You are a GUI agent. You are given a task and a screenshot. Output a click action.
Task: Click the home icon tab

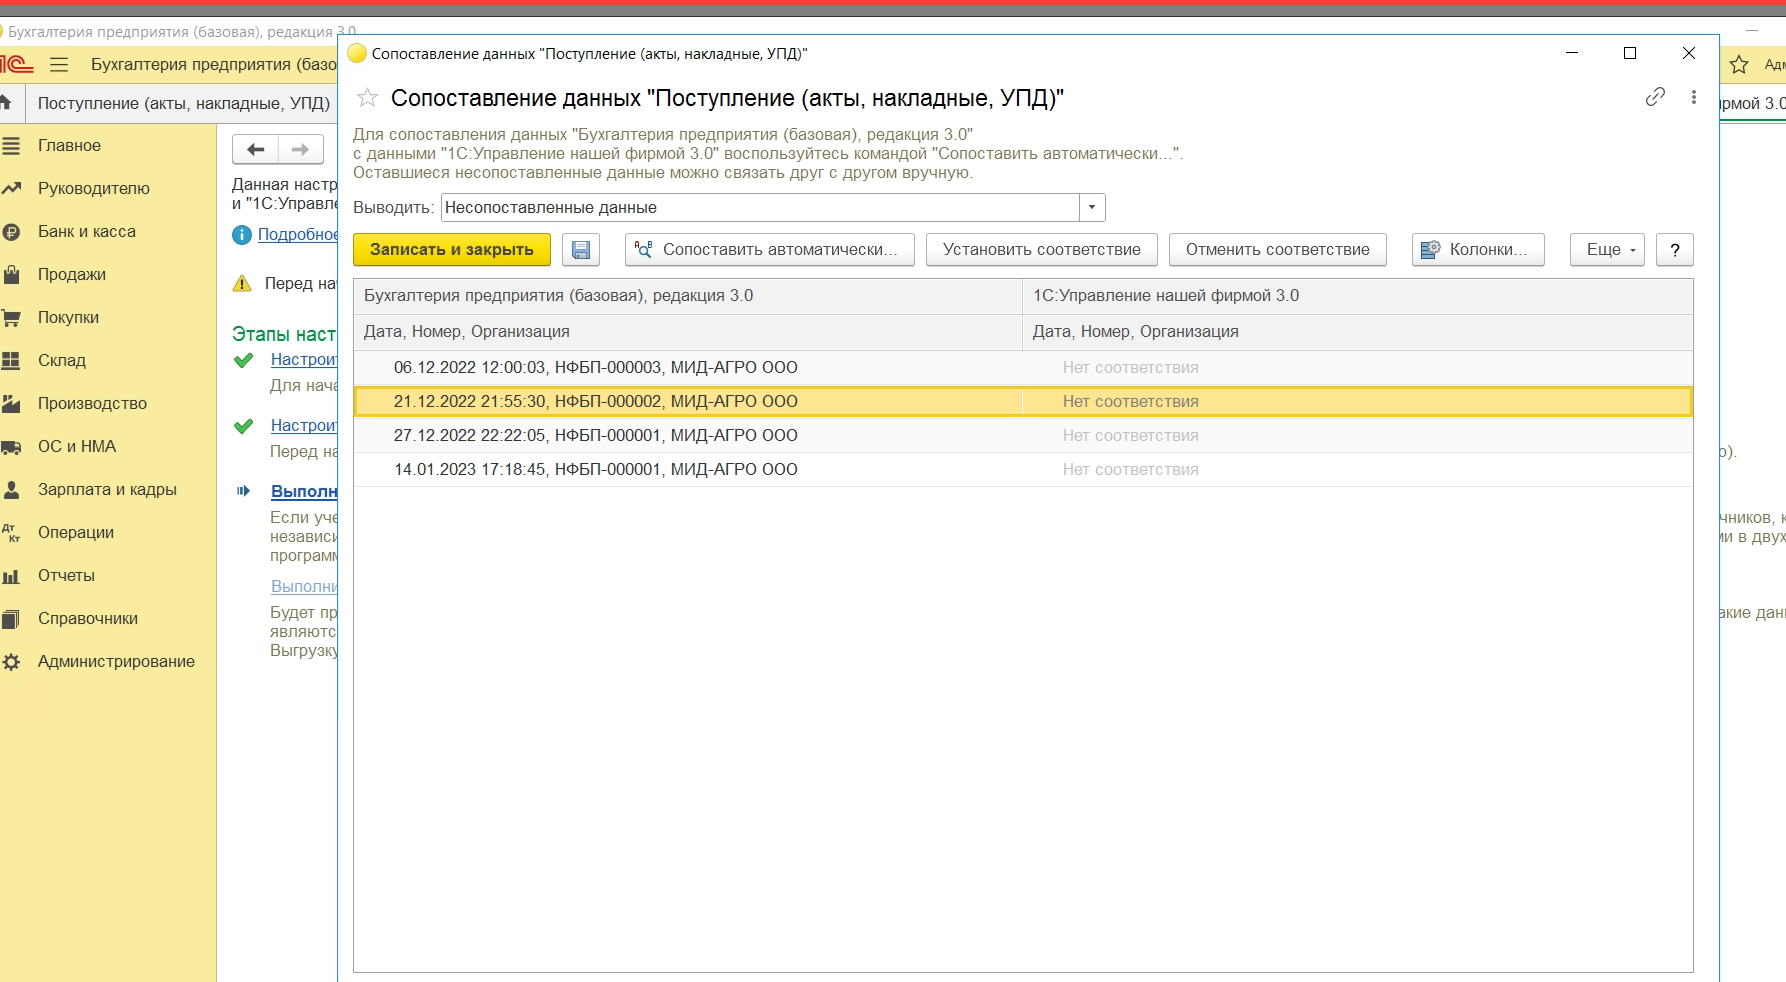coord(6,103)
